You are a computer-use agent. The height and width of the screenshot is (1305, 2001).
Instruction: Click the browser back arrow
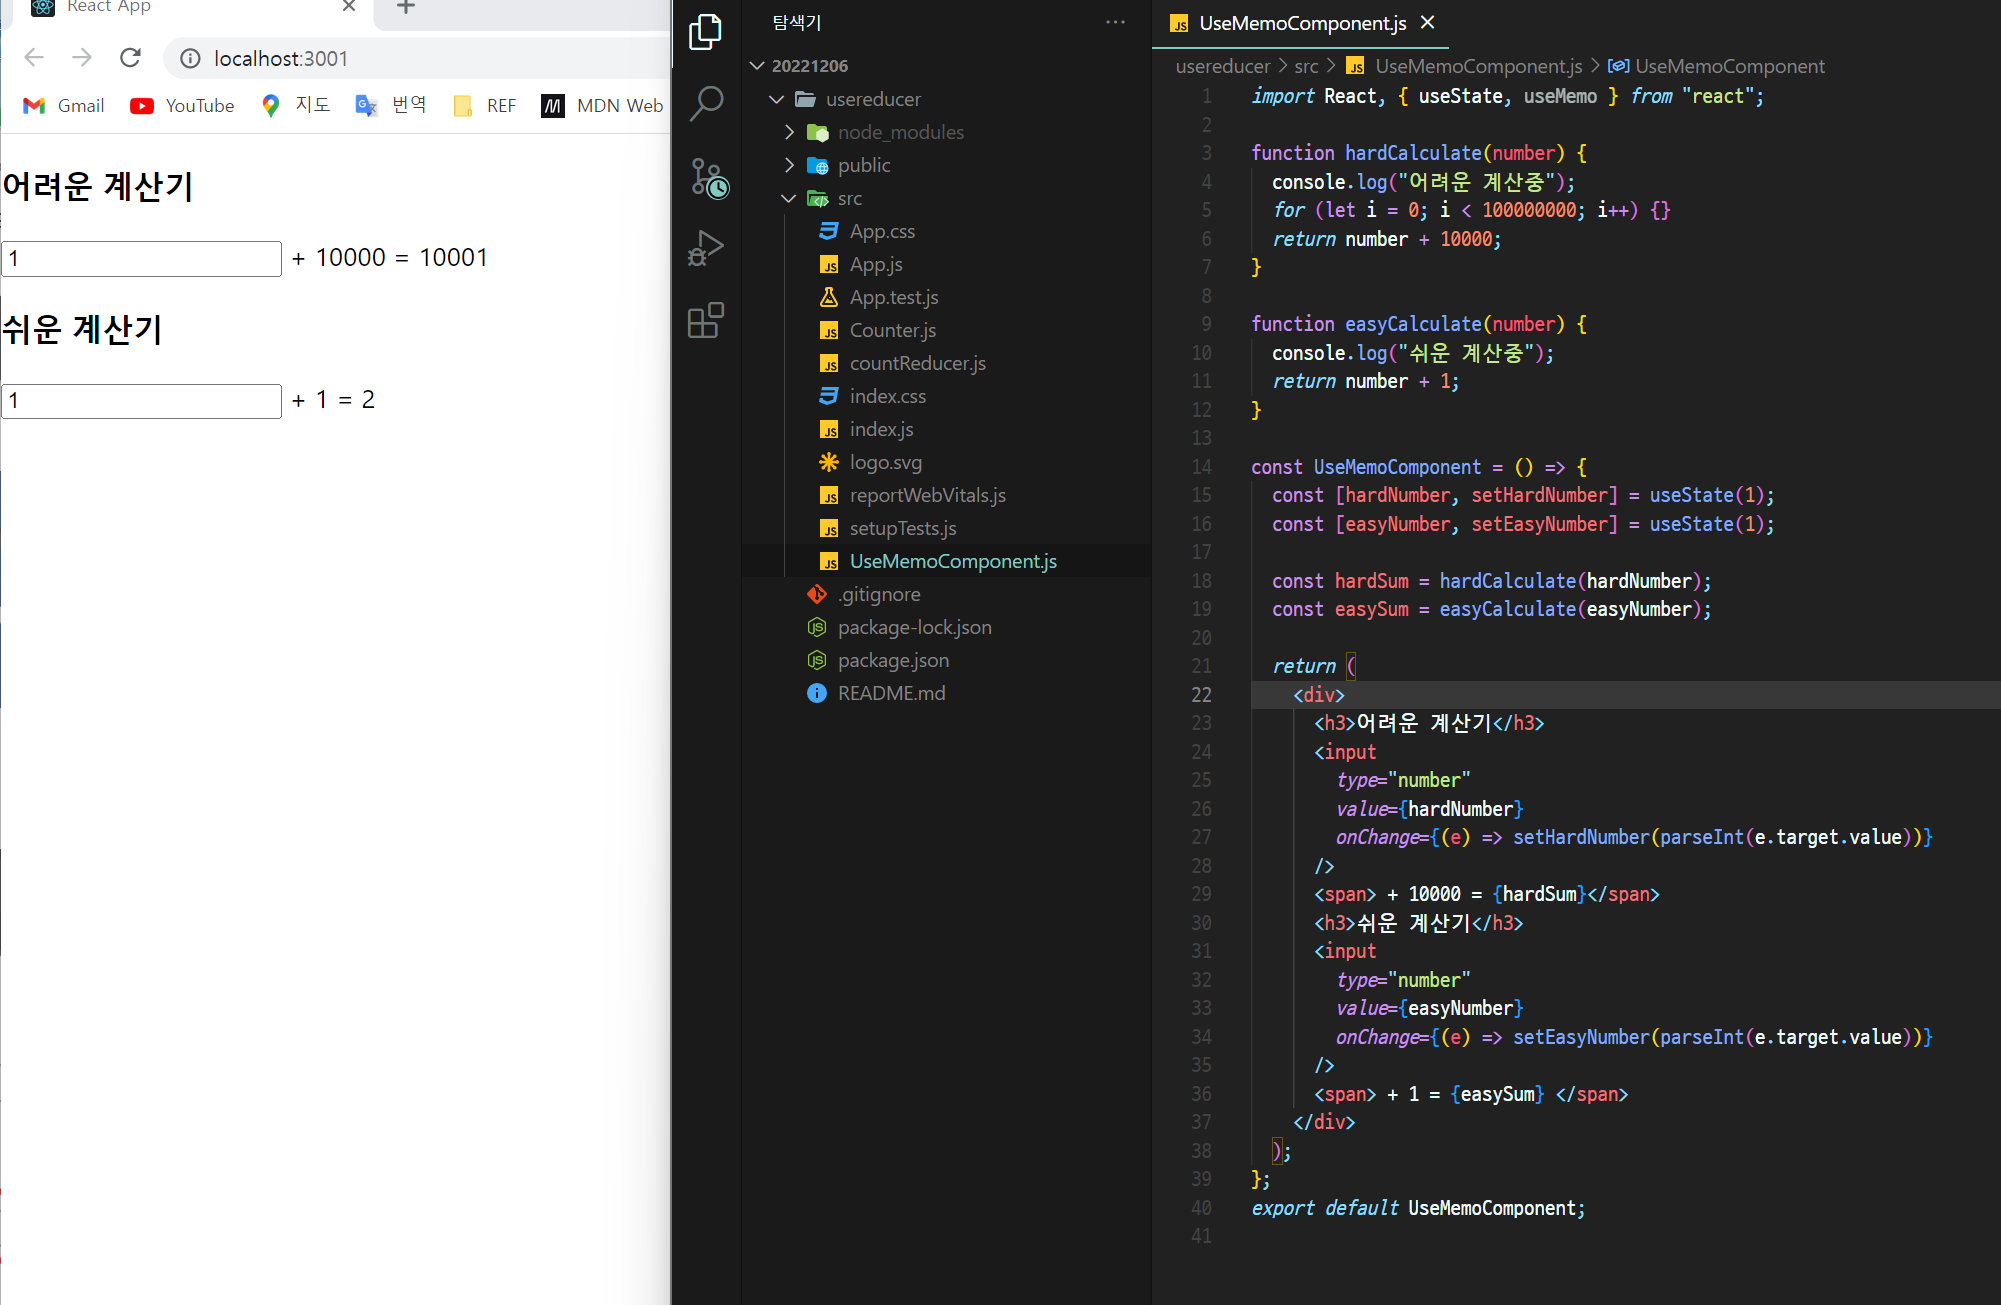click(x=34, y=58)
